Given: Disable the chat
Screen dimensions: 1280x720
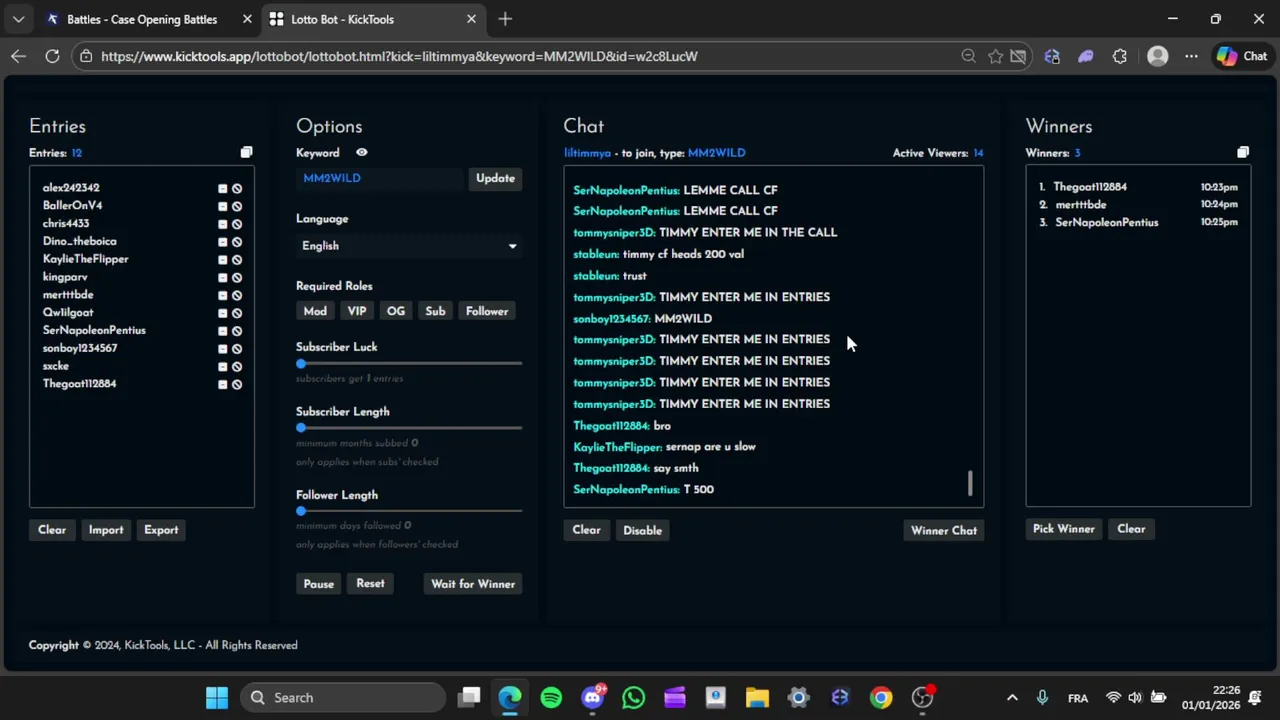Looking at the screenshot, I should (642, 530).
